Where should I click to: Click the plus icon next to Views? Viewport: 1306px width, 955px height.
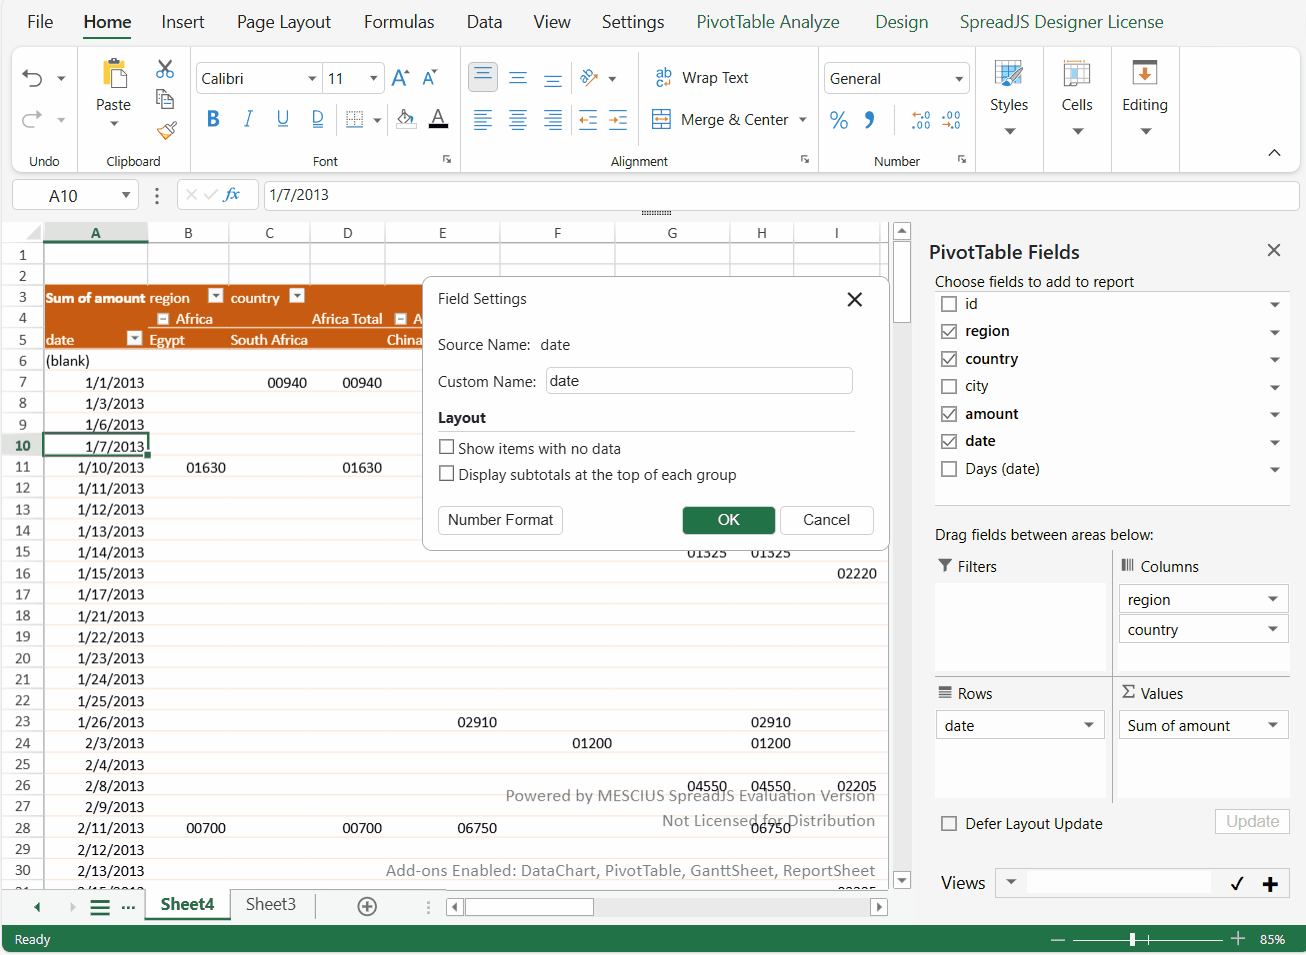[x=1270, y=884]
